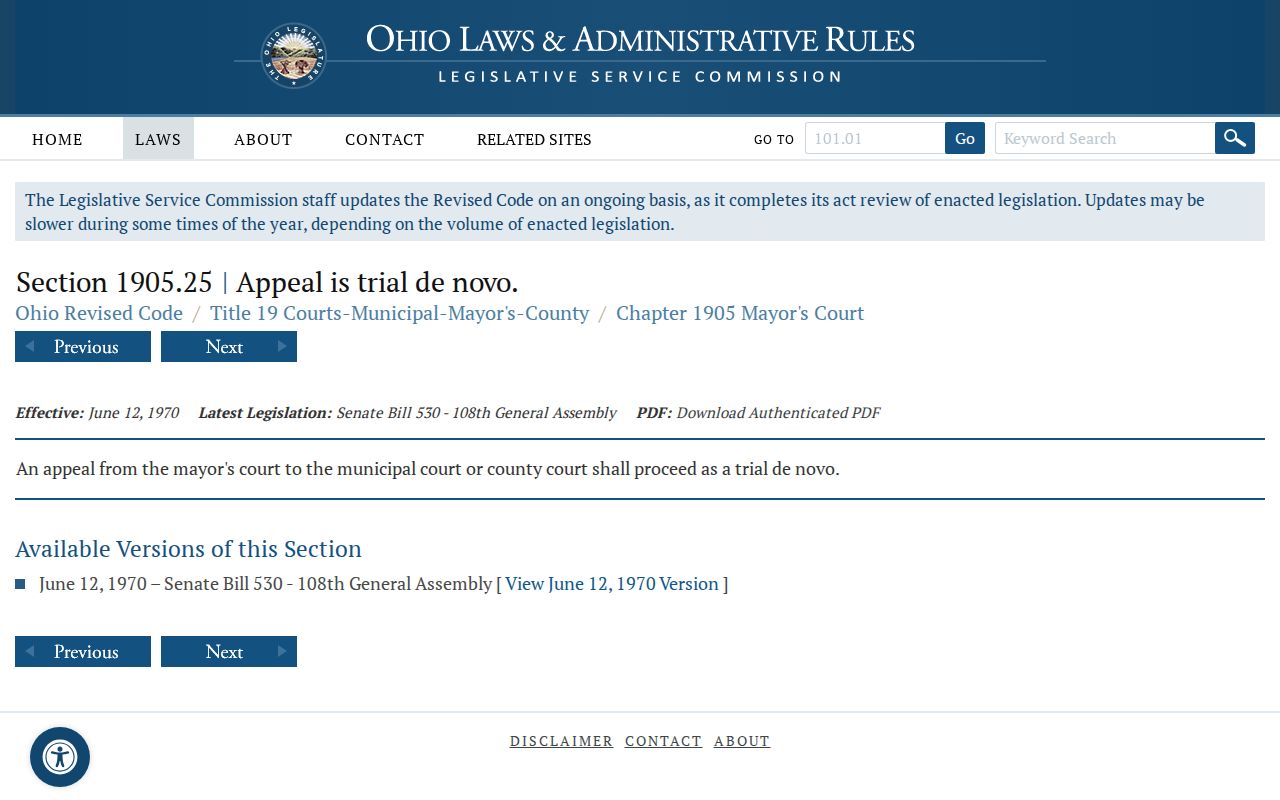
Task: Click the Go To section number field
Action: (875, 138)
